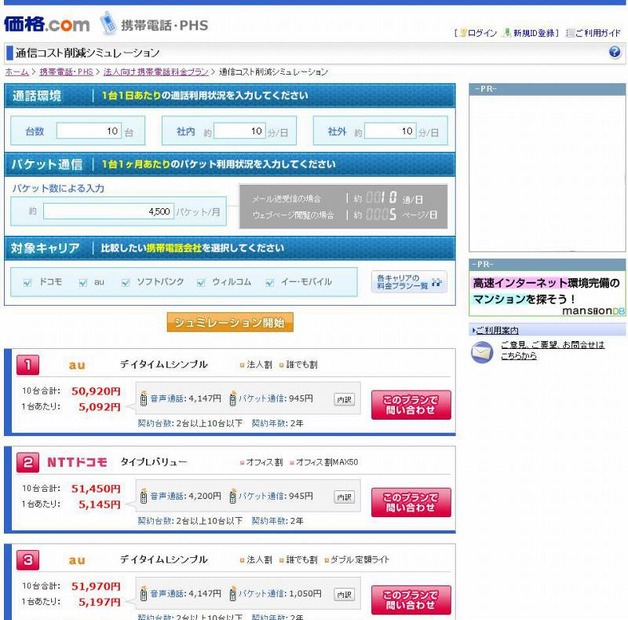Click the packet phone icon in 51,970円 plan
Viewport: 628px width, 620px height.
click(232, 593)
